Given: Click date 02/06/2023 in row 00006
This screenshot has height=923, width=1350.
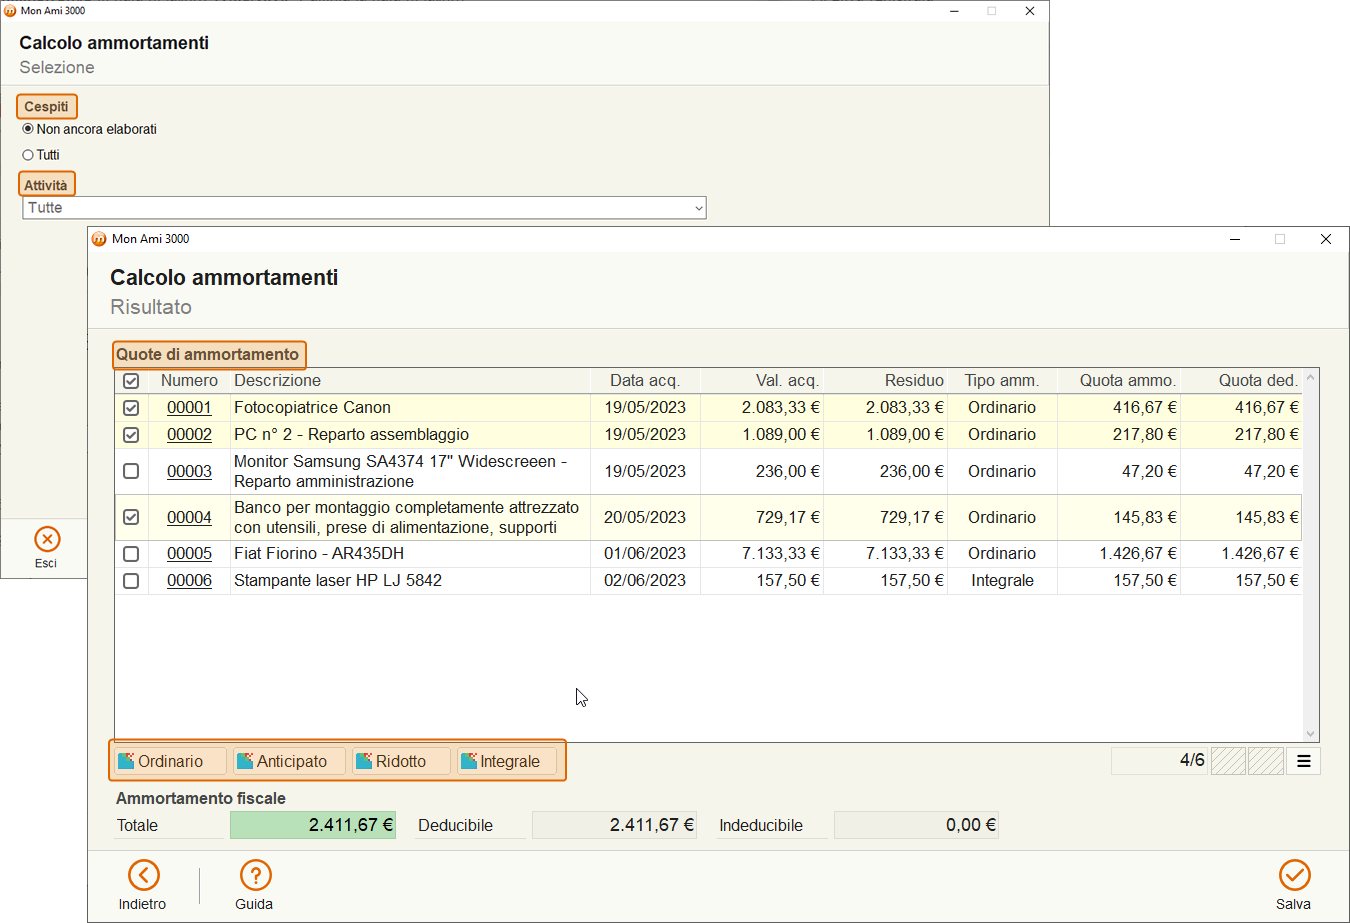Looking at the screenshot, I should point(645,581).
